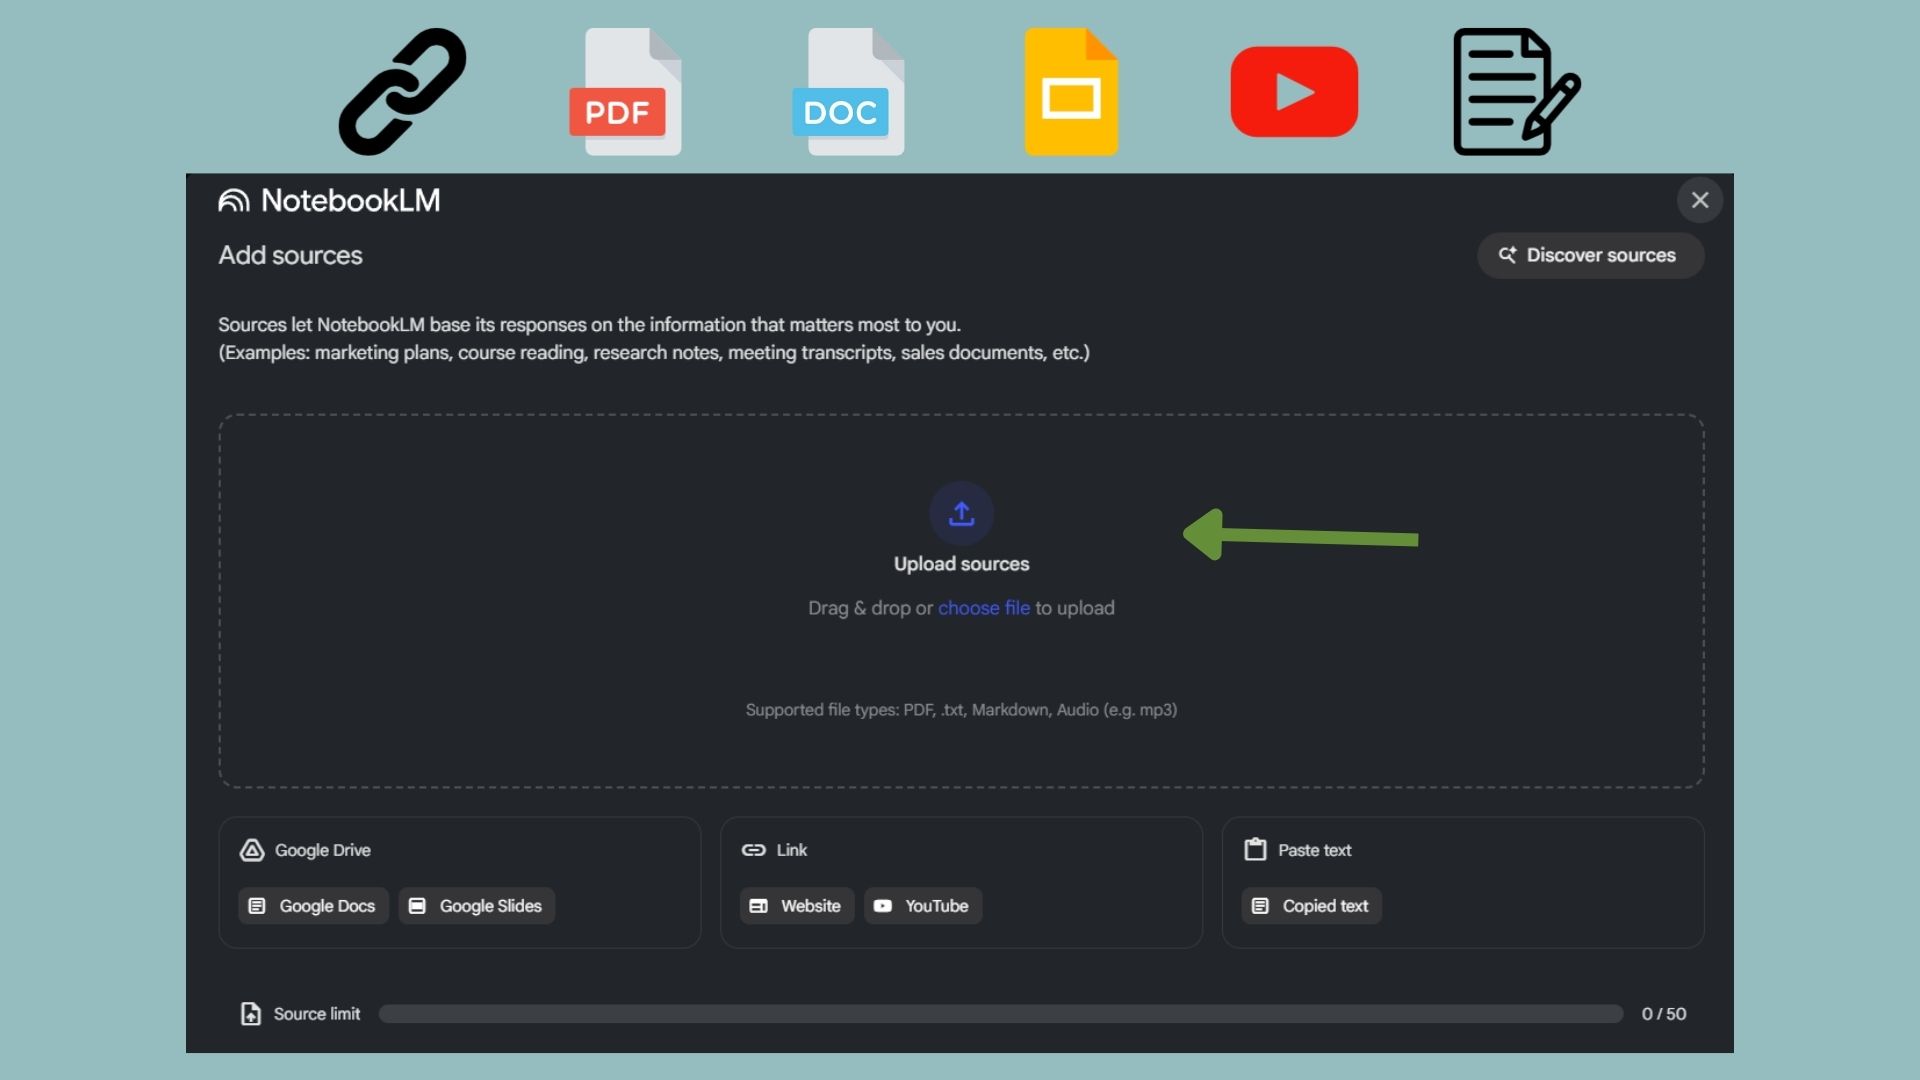Click the Google Drive triangle icon

(252, 850)
